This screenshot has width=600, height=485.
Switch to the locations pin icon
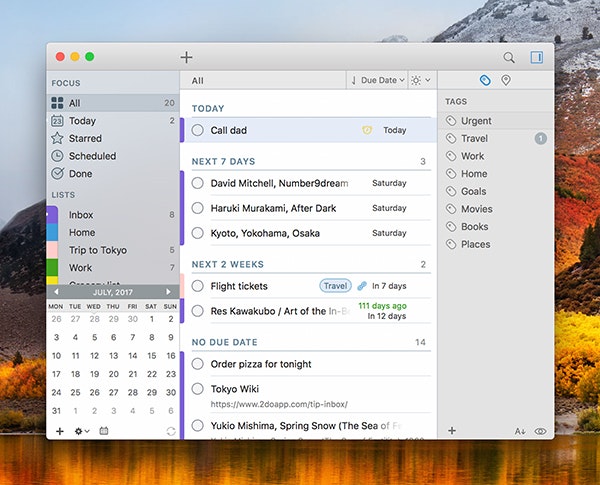(506, 80)
